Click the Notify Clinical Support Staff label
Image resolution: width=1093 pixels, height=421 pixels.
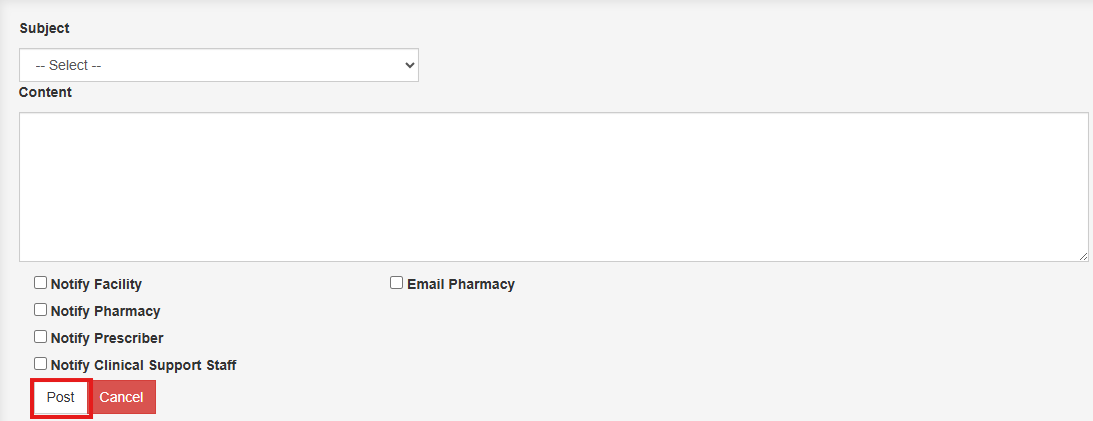[x=143, y=365]
